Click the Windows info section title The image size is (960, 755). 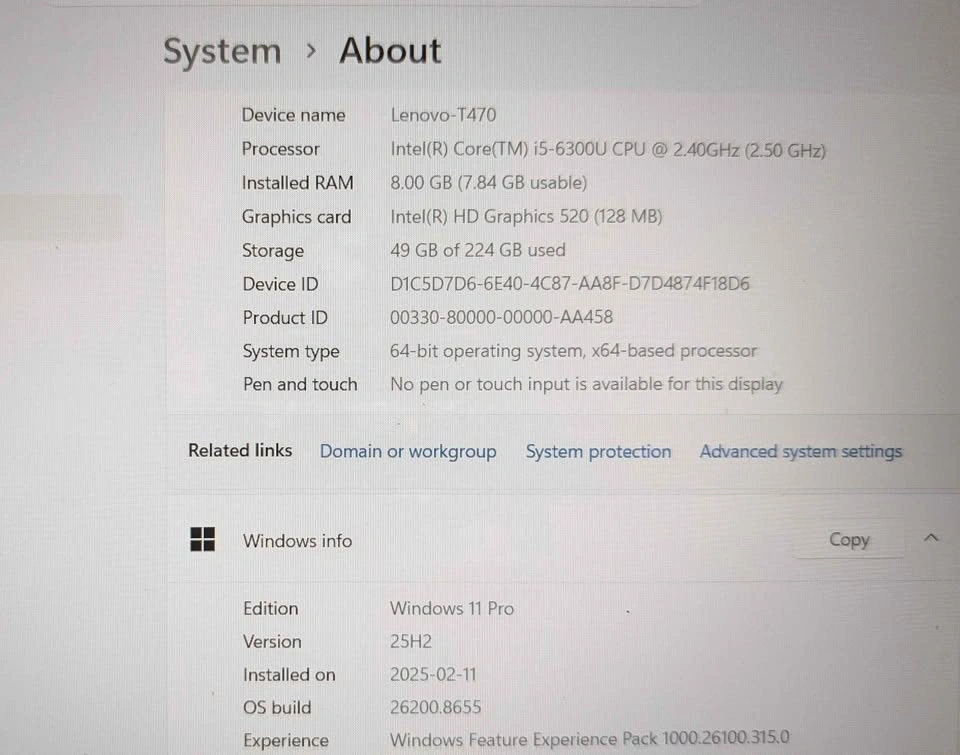pos(297,541)
